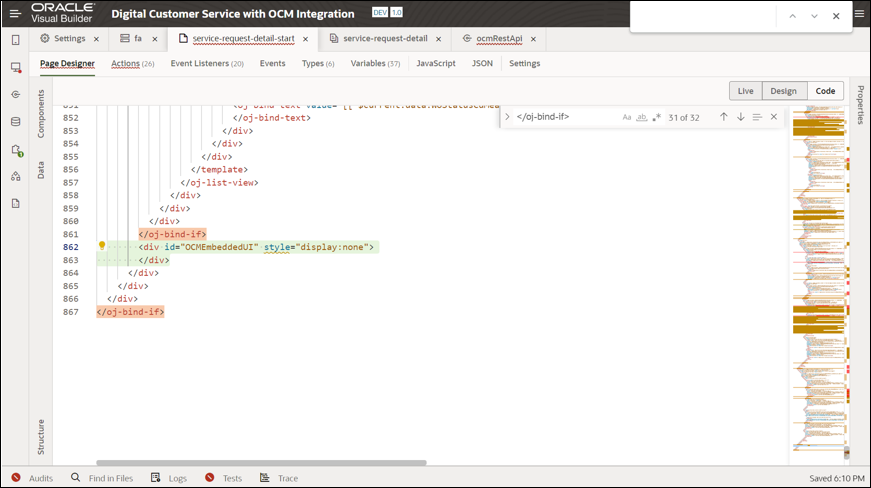This screenshot has width=871, height=488.
Task: Expand the Components side panel
Action: (x=41, y=114)
